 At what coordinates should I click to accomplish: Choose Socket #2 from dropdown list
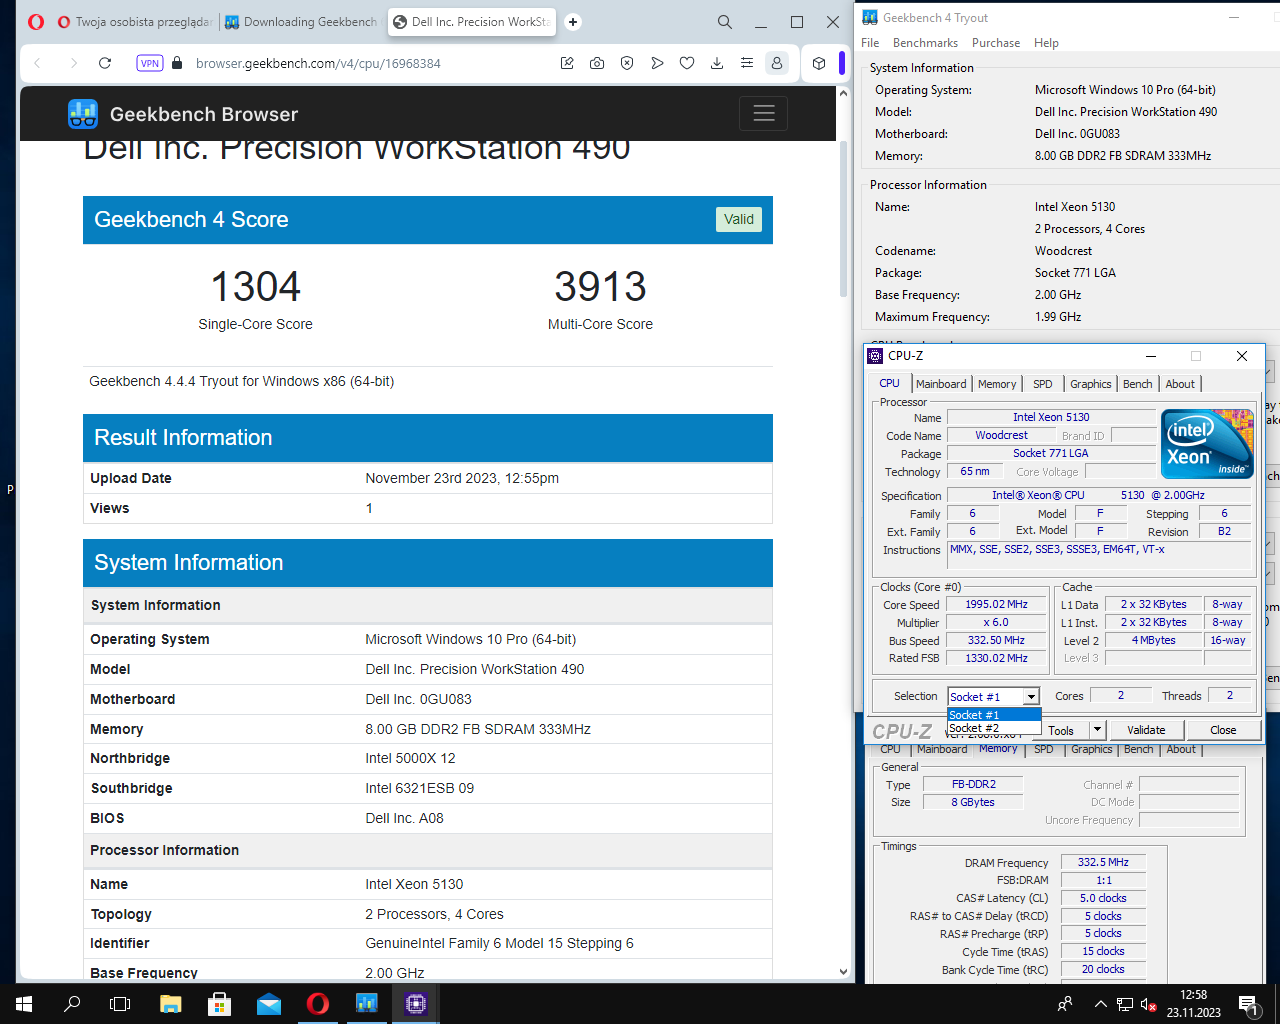994,728
